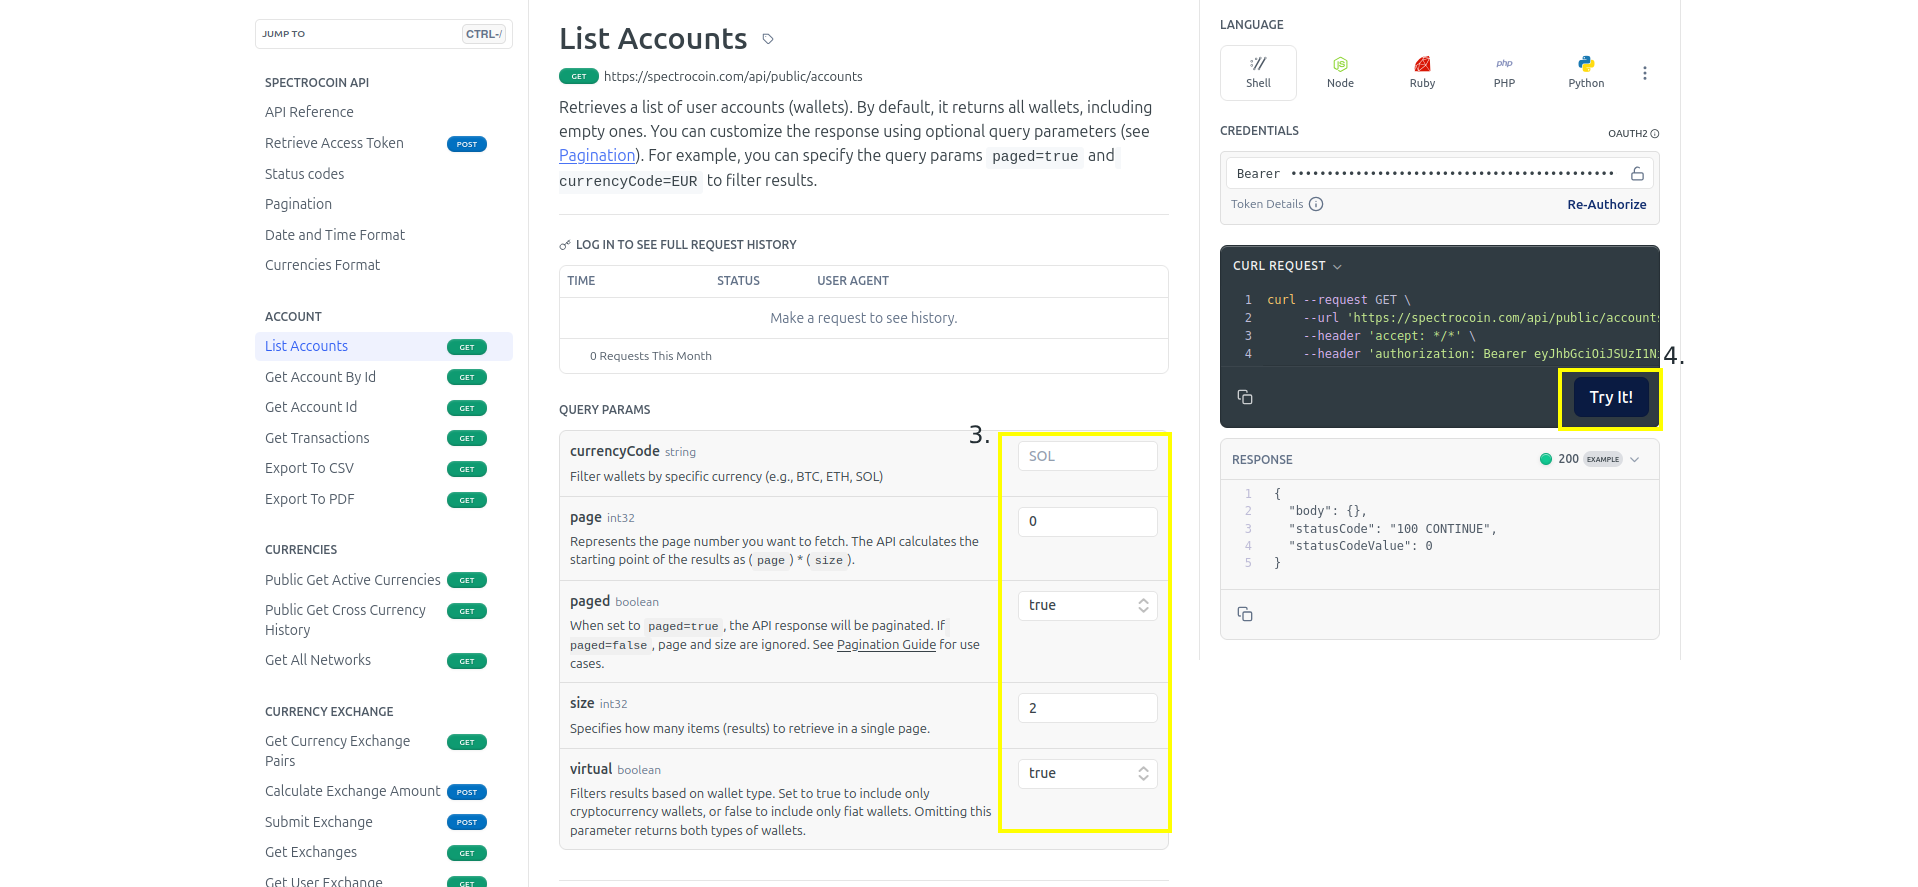Focus the size input field
This screenshot has height=887, width=1918.
[x=1088, y=708]
